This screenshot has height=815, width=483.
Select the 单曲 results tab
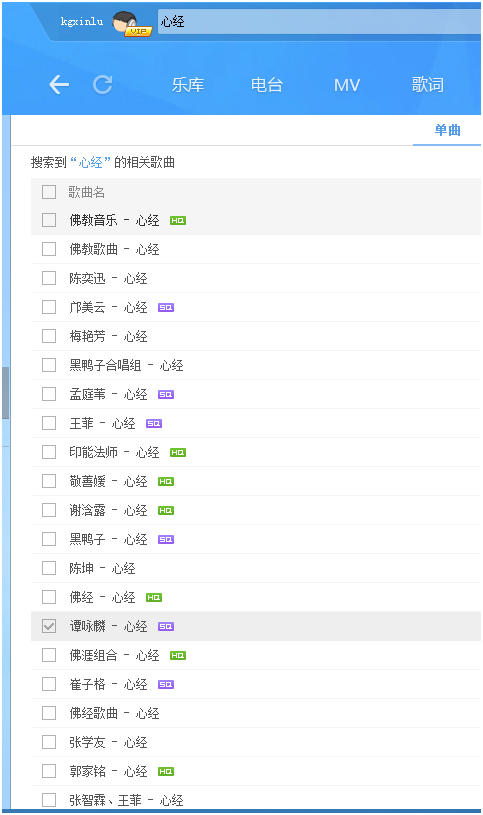pyautogui.click(x=448, y=130)
